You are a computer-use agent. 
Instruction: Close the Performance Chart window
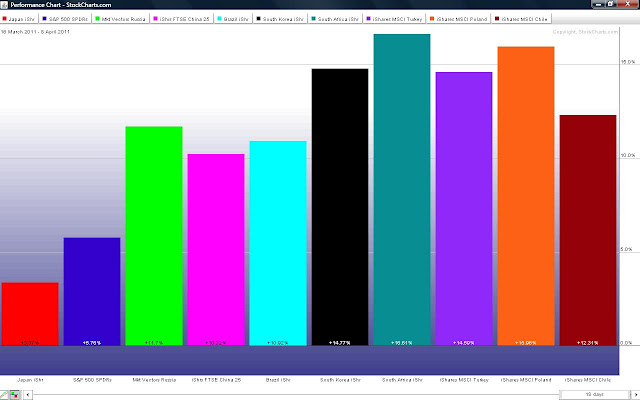pos(628,4)
